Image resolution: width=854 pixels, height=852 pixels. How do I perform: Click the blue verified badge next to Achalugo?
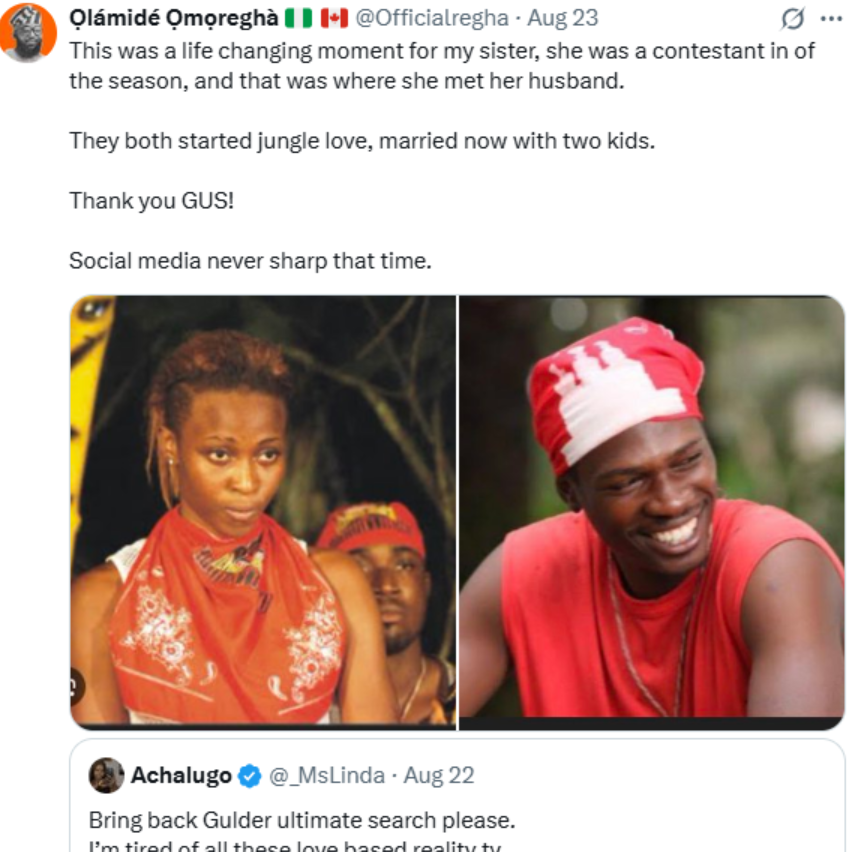tap(250, 776)
